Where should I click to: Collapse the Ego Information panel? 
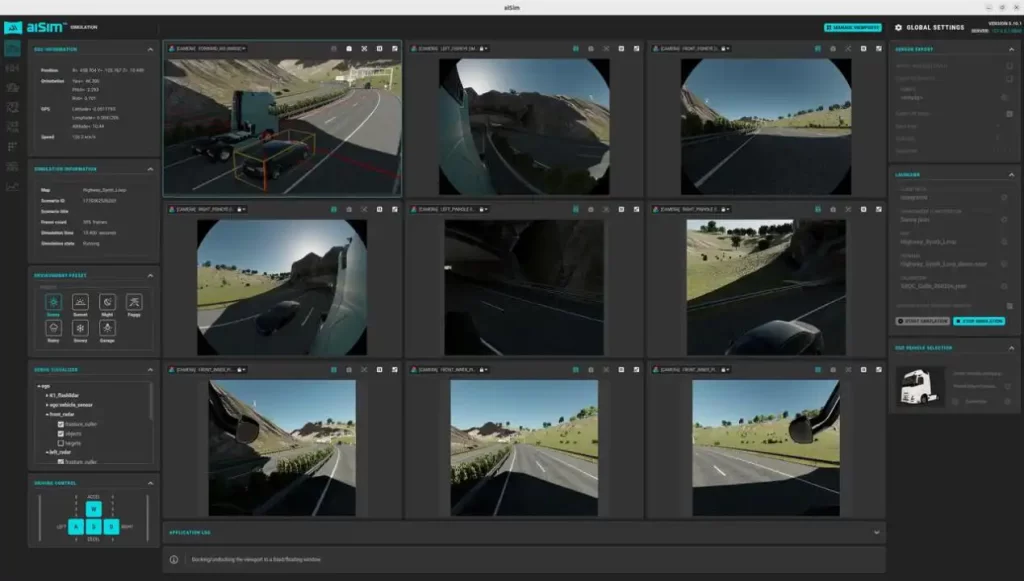click(150, 48)
